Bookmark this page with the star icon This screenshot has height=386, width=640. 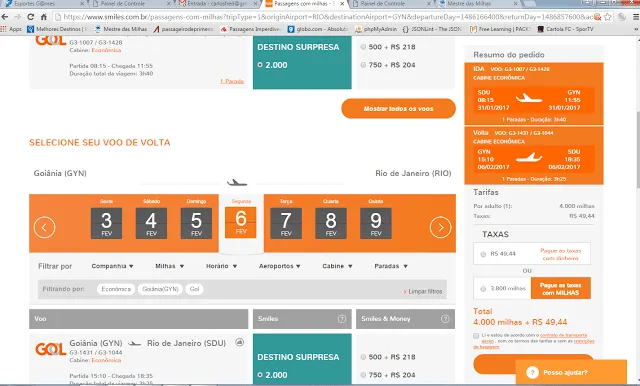coord(607,17)
